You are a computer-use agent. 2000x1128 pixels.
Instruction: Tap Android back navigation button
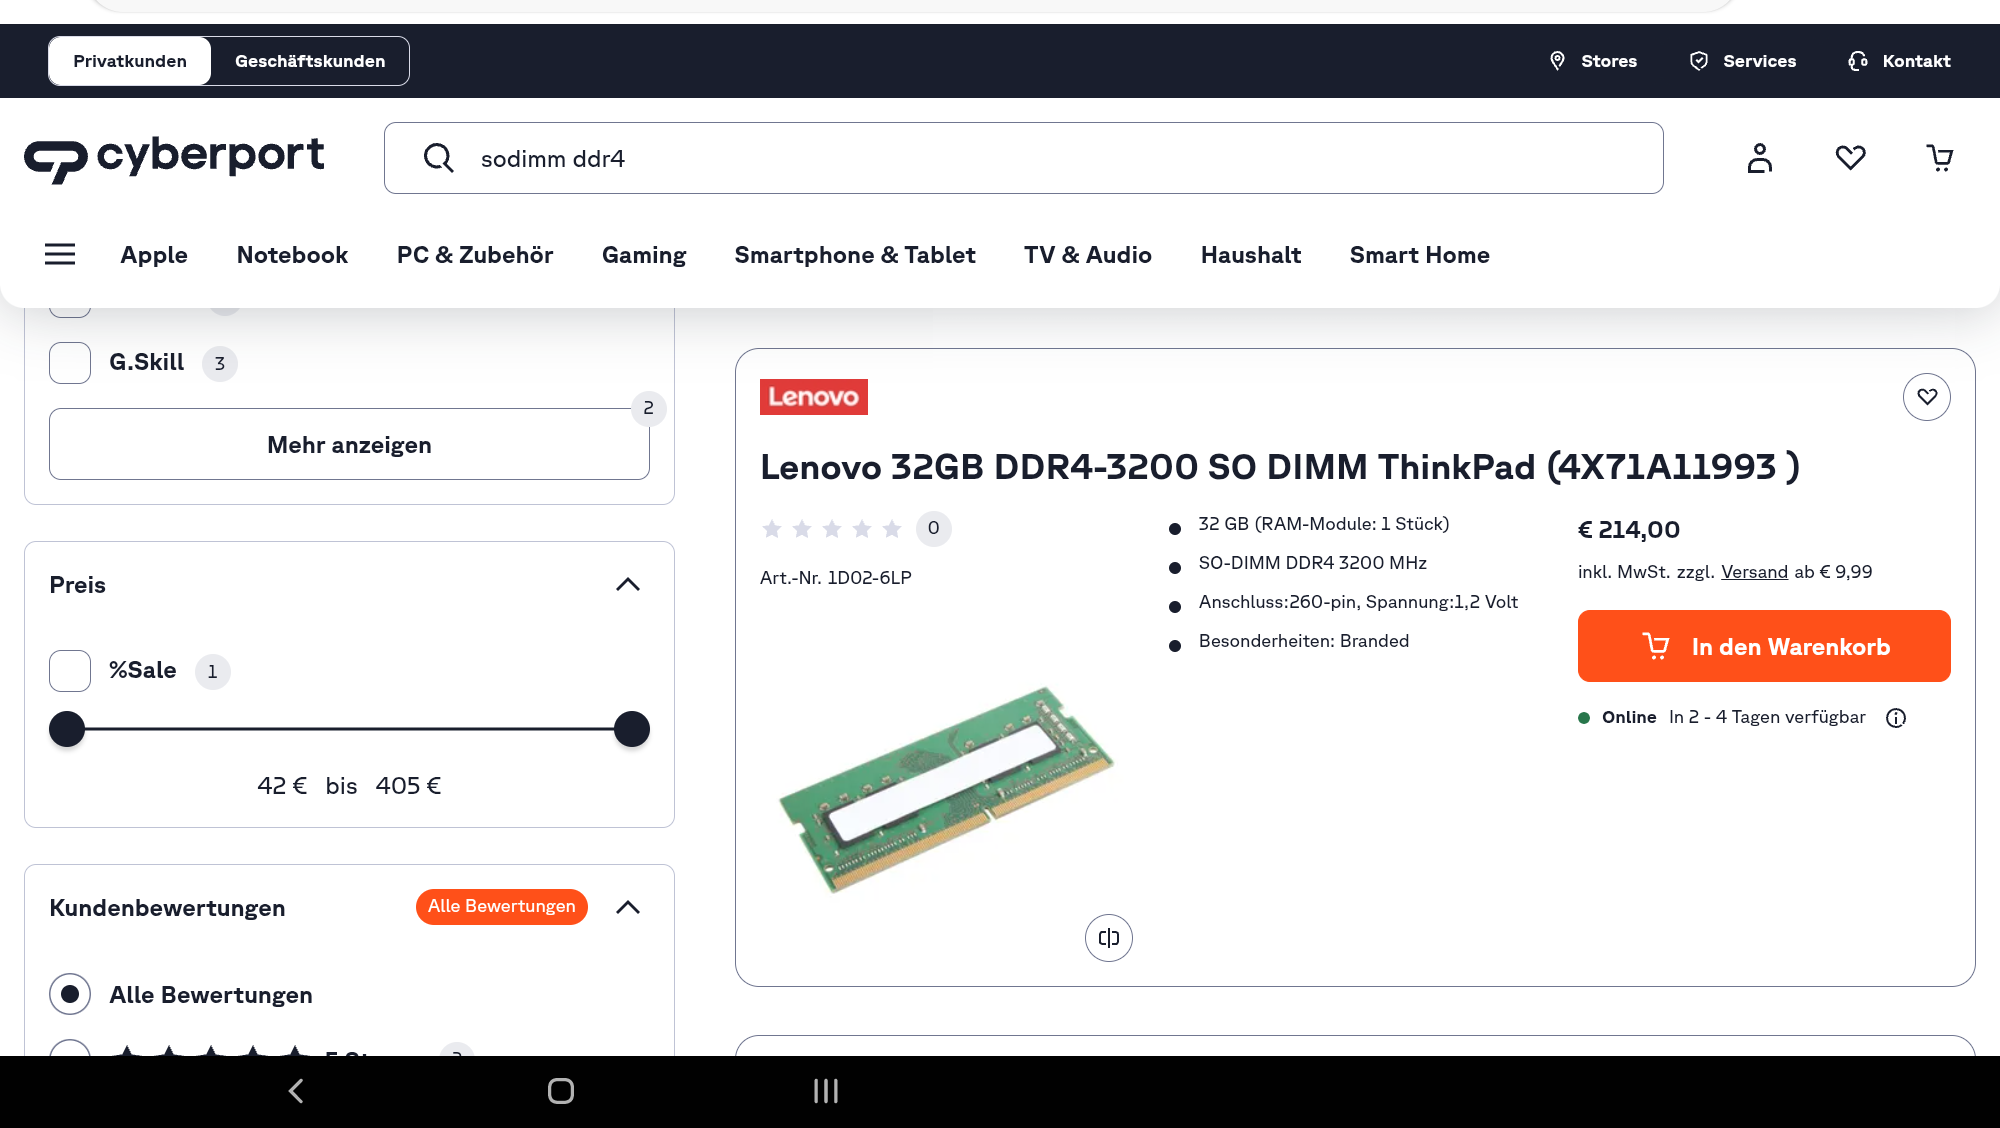pos(296,1091)
